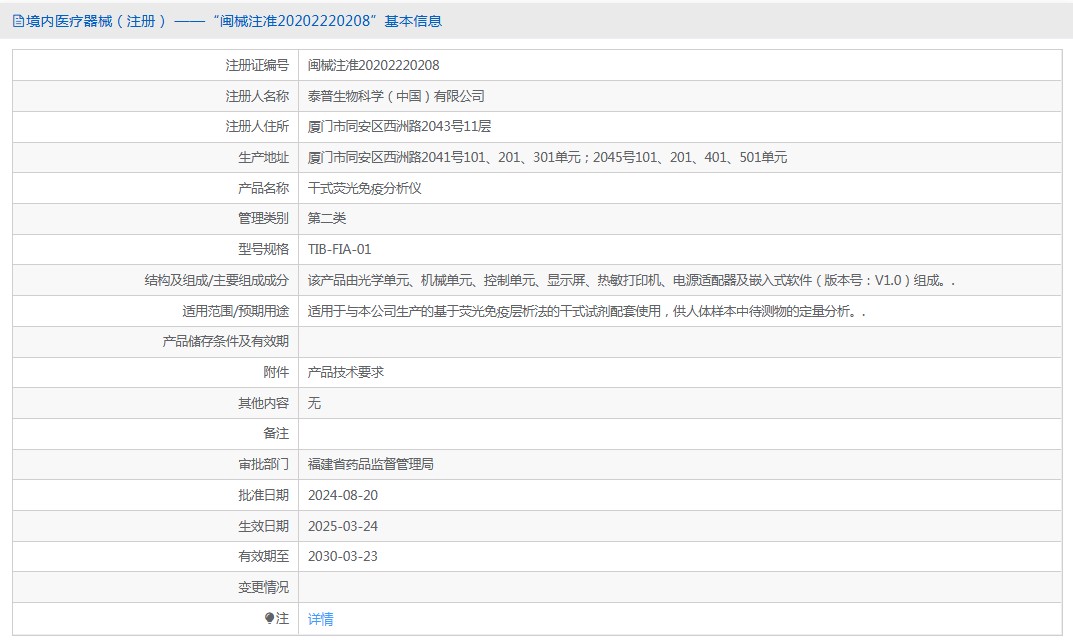The height and width of the screenshot is (643, 1073).
Task: Click the 批准日期 field label
Action: pyautogui.click(x=263, y=495)
